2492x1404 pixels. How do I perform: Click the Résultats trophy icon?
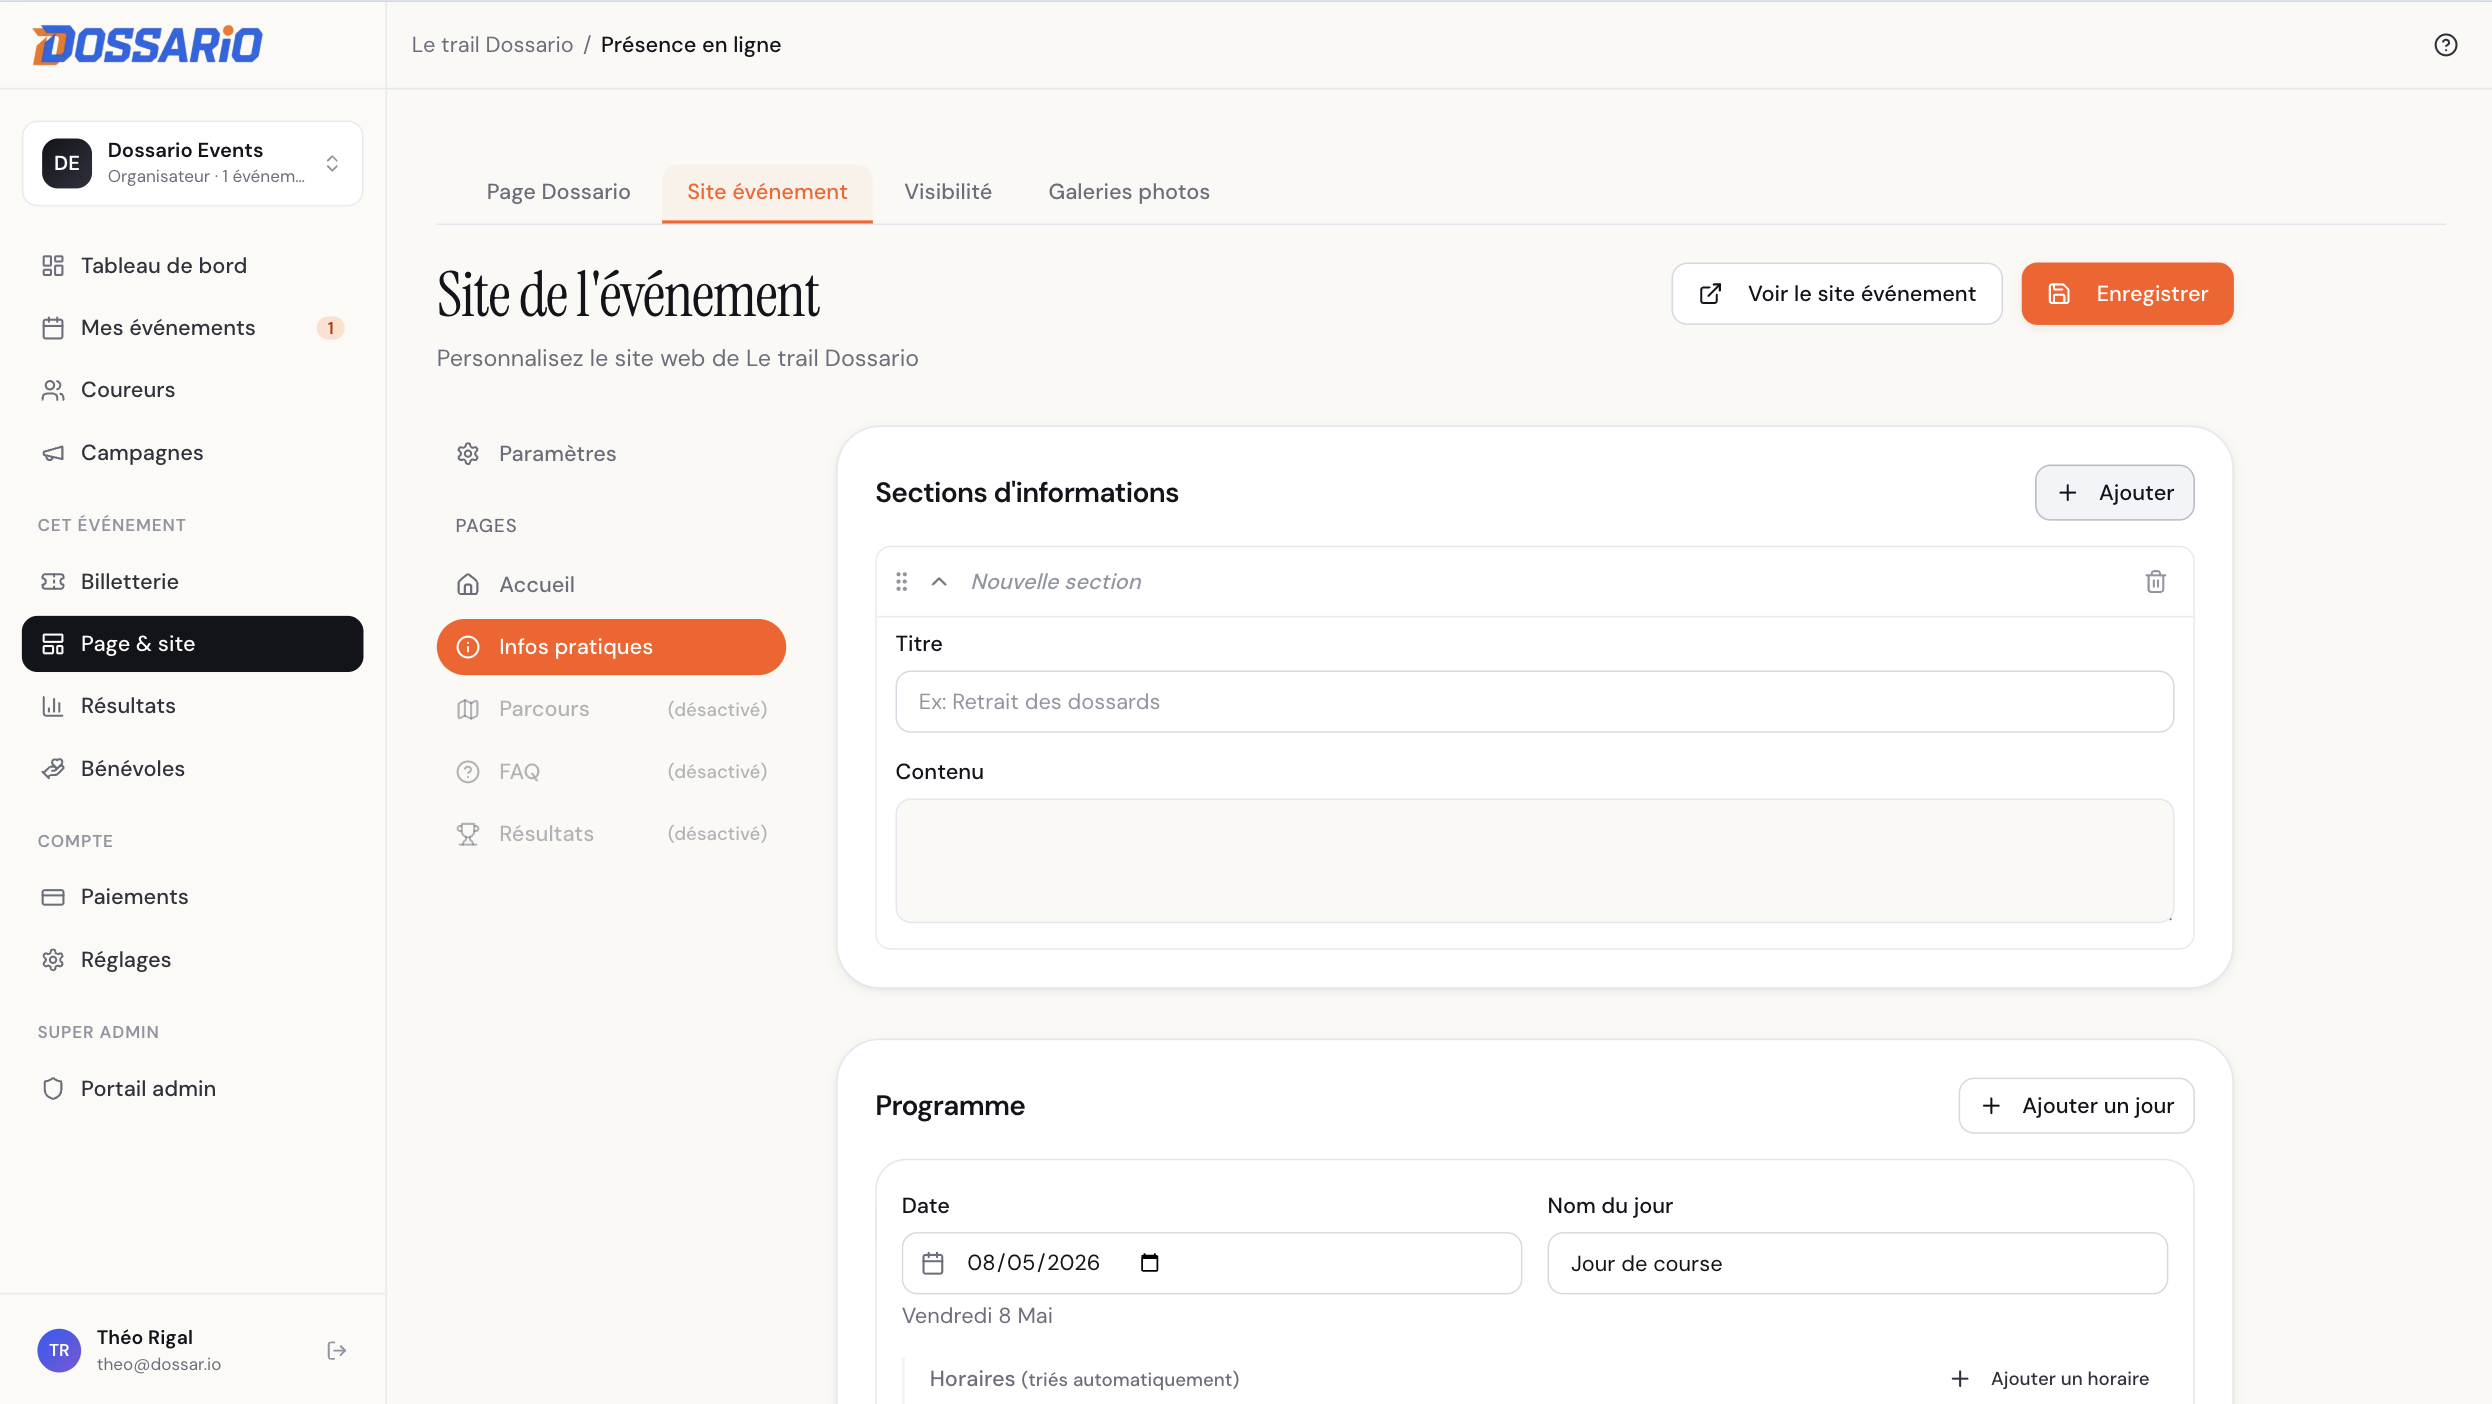coord(468,834)
